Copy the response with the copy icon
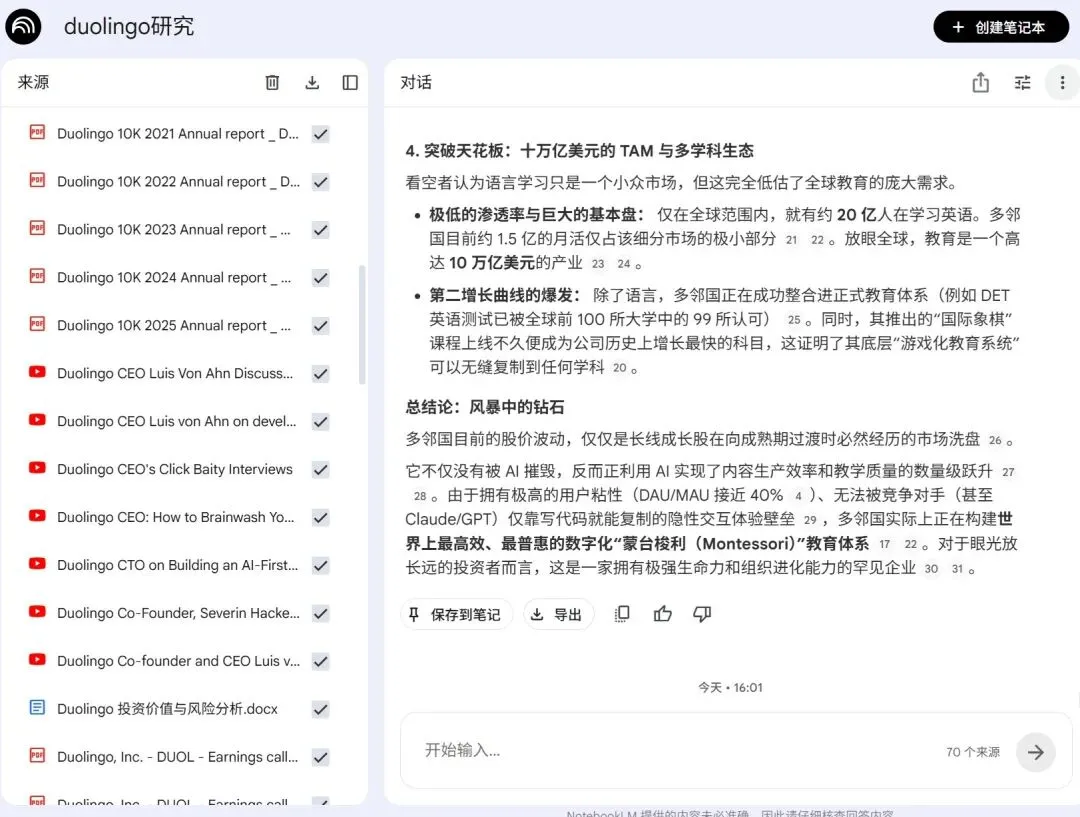Viewport: 1080px width, 817px height. (621, 614)
